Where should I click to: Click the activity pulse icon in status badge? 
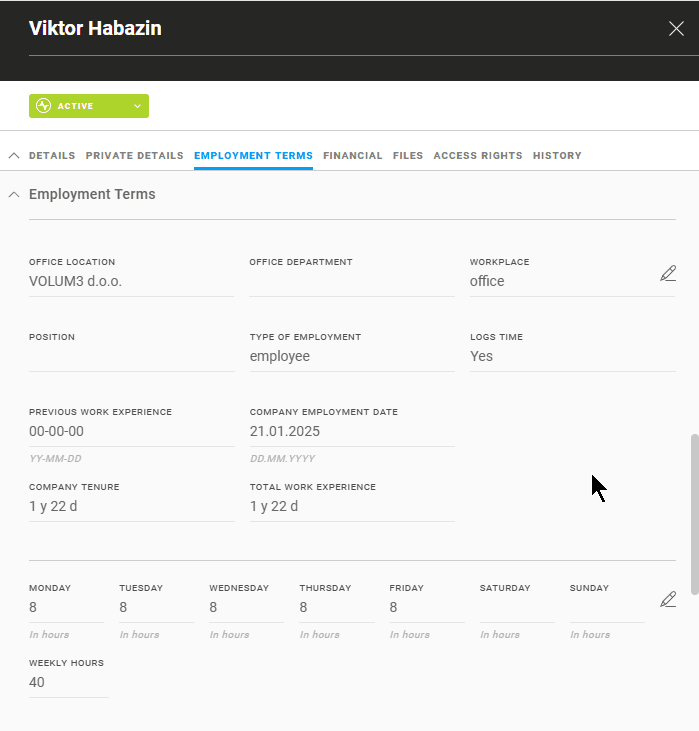[x=43, y=106]
